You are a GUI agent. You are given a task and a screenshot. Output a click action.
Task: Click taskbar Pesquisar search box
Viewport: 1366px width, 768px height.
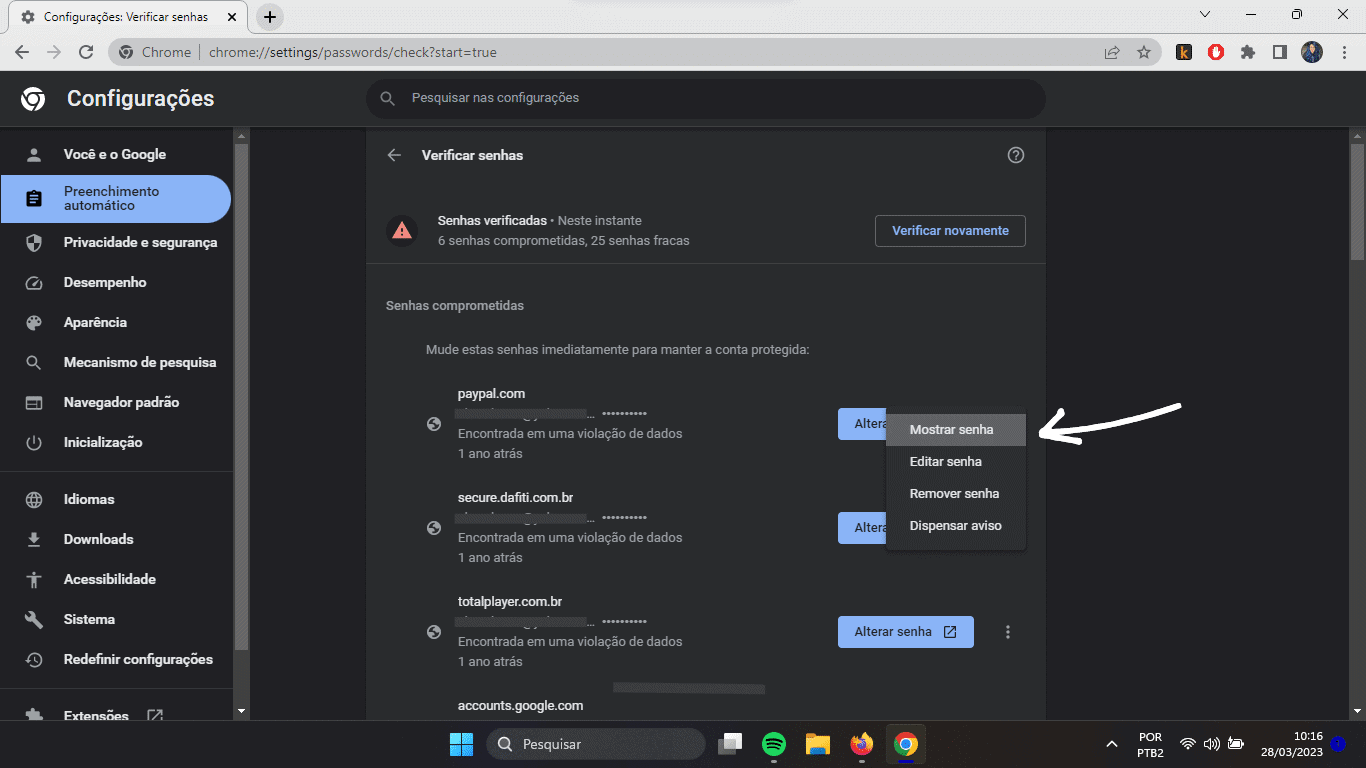(x=596, y=744)
